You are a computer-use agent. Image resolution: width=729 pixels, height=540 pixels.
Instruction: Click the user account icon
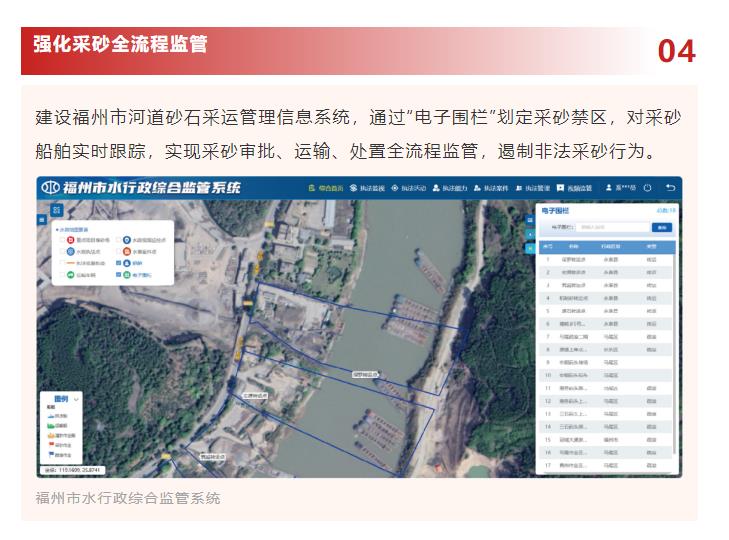click(609, 188)
